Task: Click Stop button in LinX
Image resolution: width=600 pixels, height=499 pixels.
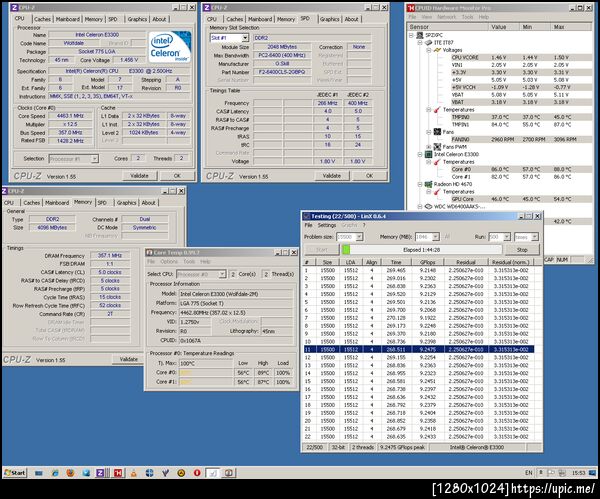Action: pos(522,250)
